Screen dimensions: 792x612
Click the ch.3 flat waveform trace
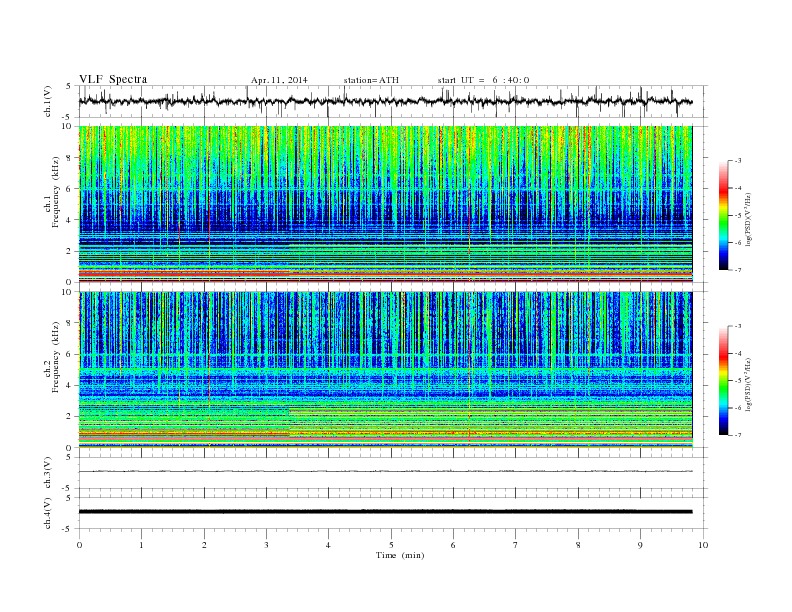385,471
